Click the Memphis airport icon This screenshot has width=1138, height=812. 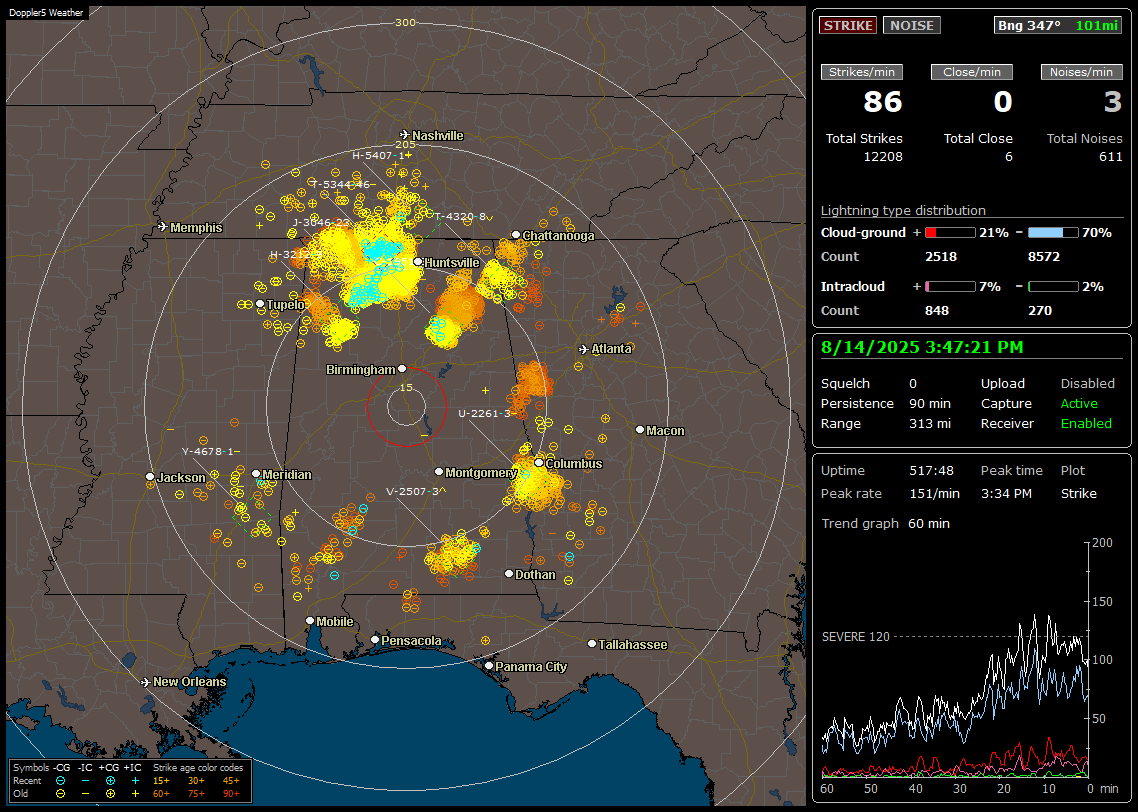click(x=163, y=227)
